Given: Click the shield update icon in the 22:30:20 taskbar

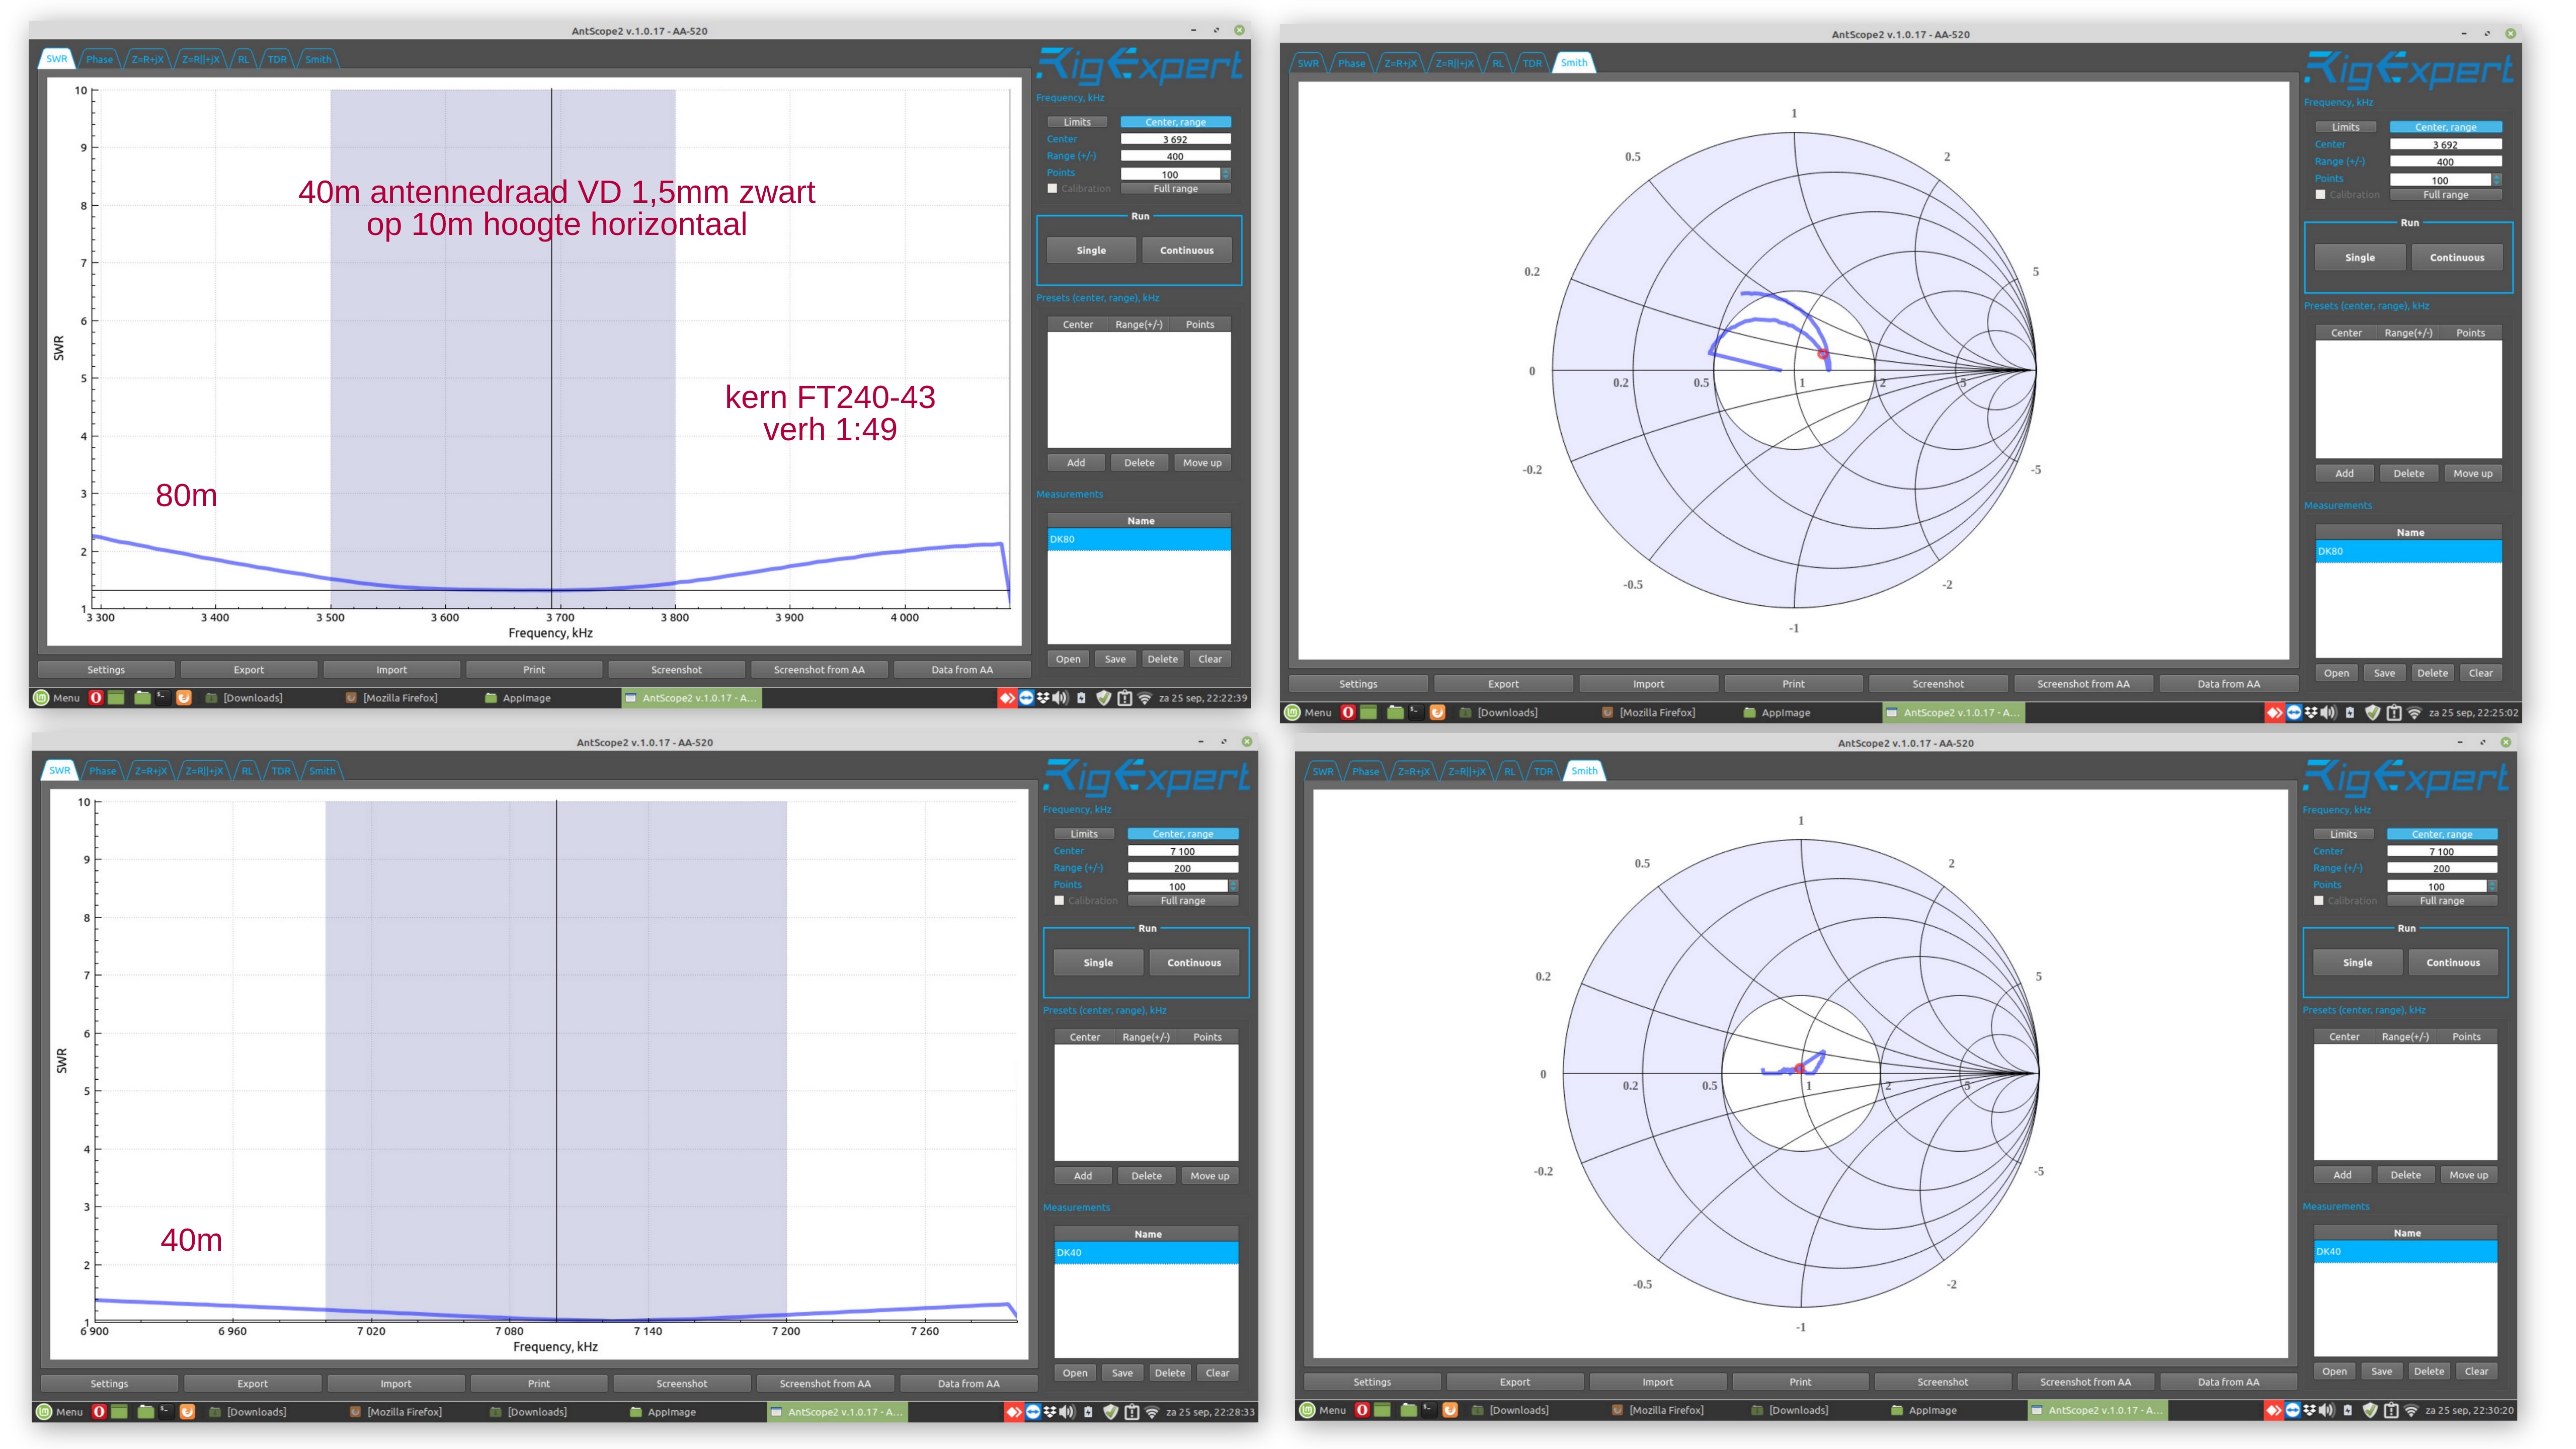Looking at the screenshot, I should pyautogui.click(x=2369, y=1410).
